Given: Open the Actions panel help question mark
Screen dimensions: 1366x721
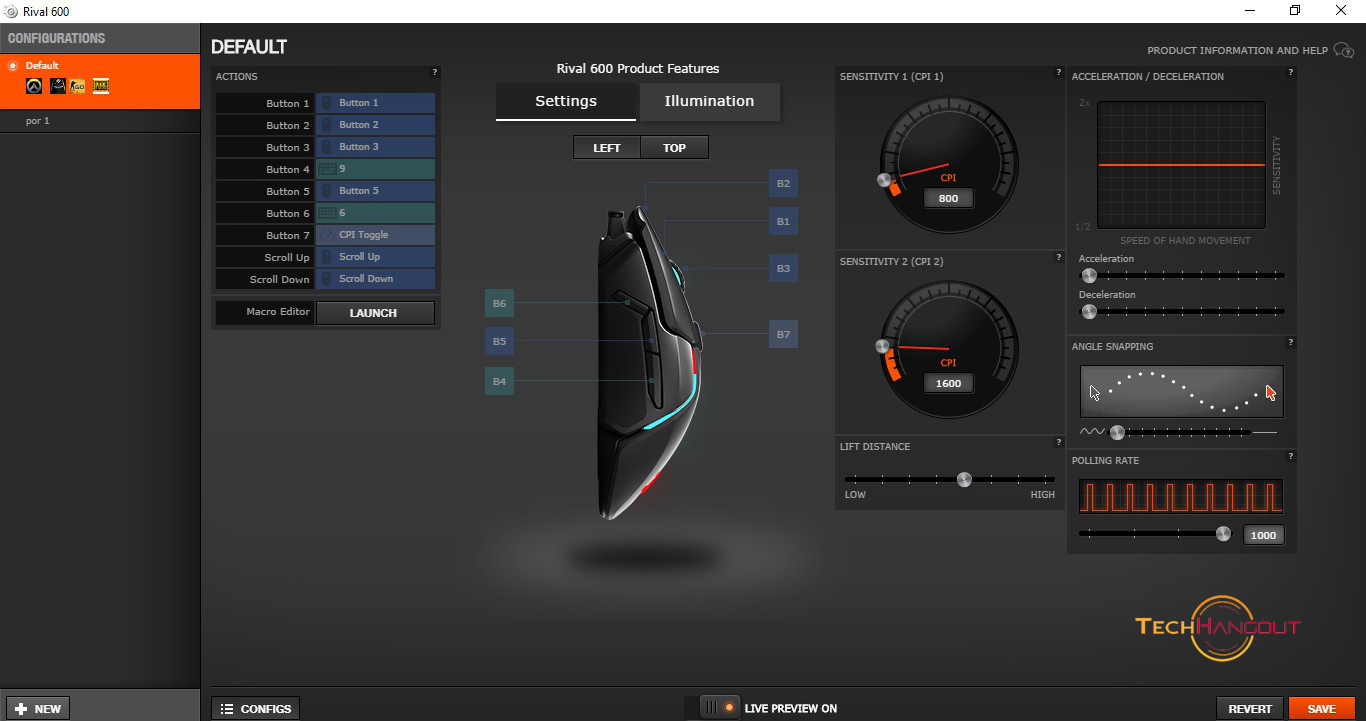Looking at the screenshot, I should 435,72.
